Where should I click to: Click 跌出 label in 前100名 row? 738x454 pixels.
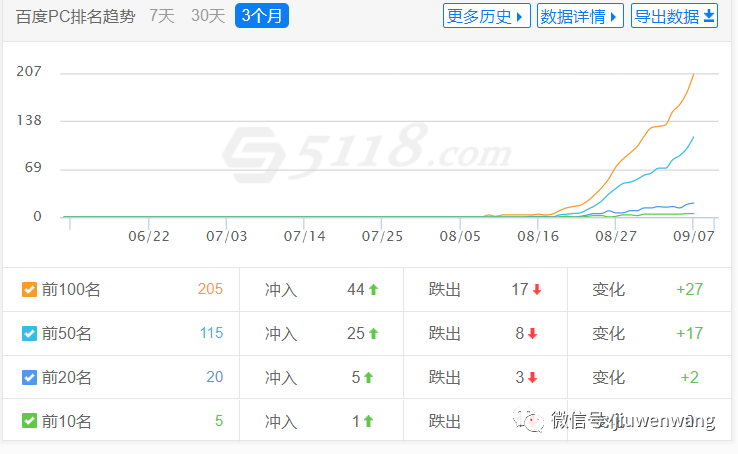(x=445, y=289)
